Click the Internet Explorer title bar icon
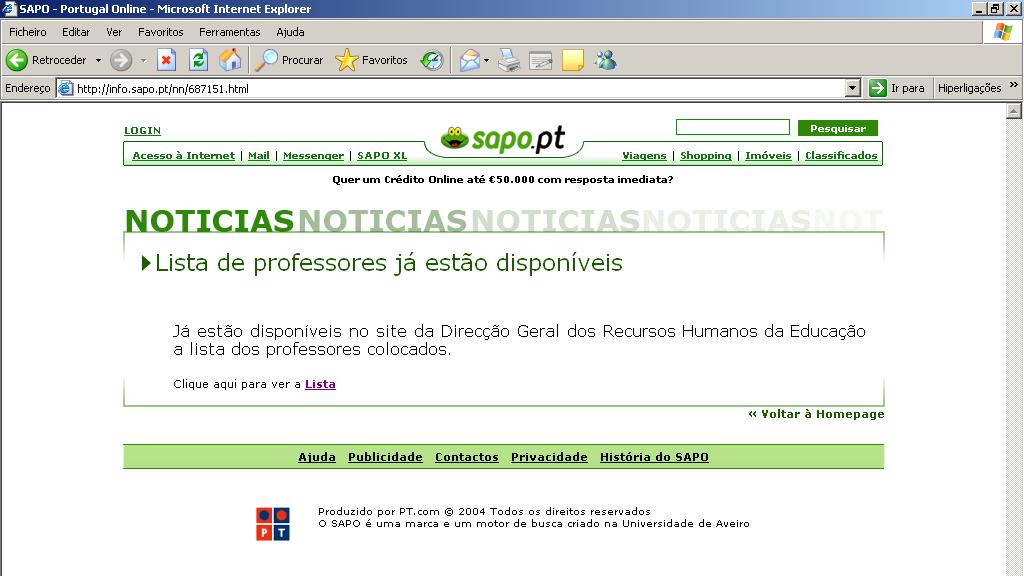Screen dimensions: 1024x576 point(9,8)
